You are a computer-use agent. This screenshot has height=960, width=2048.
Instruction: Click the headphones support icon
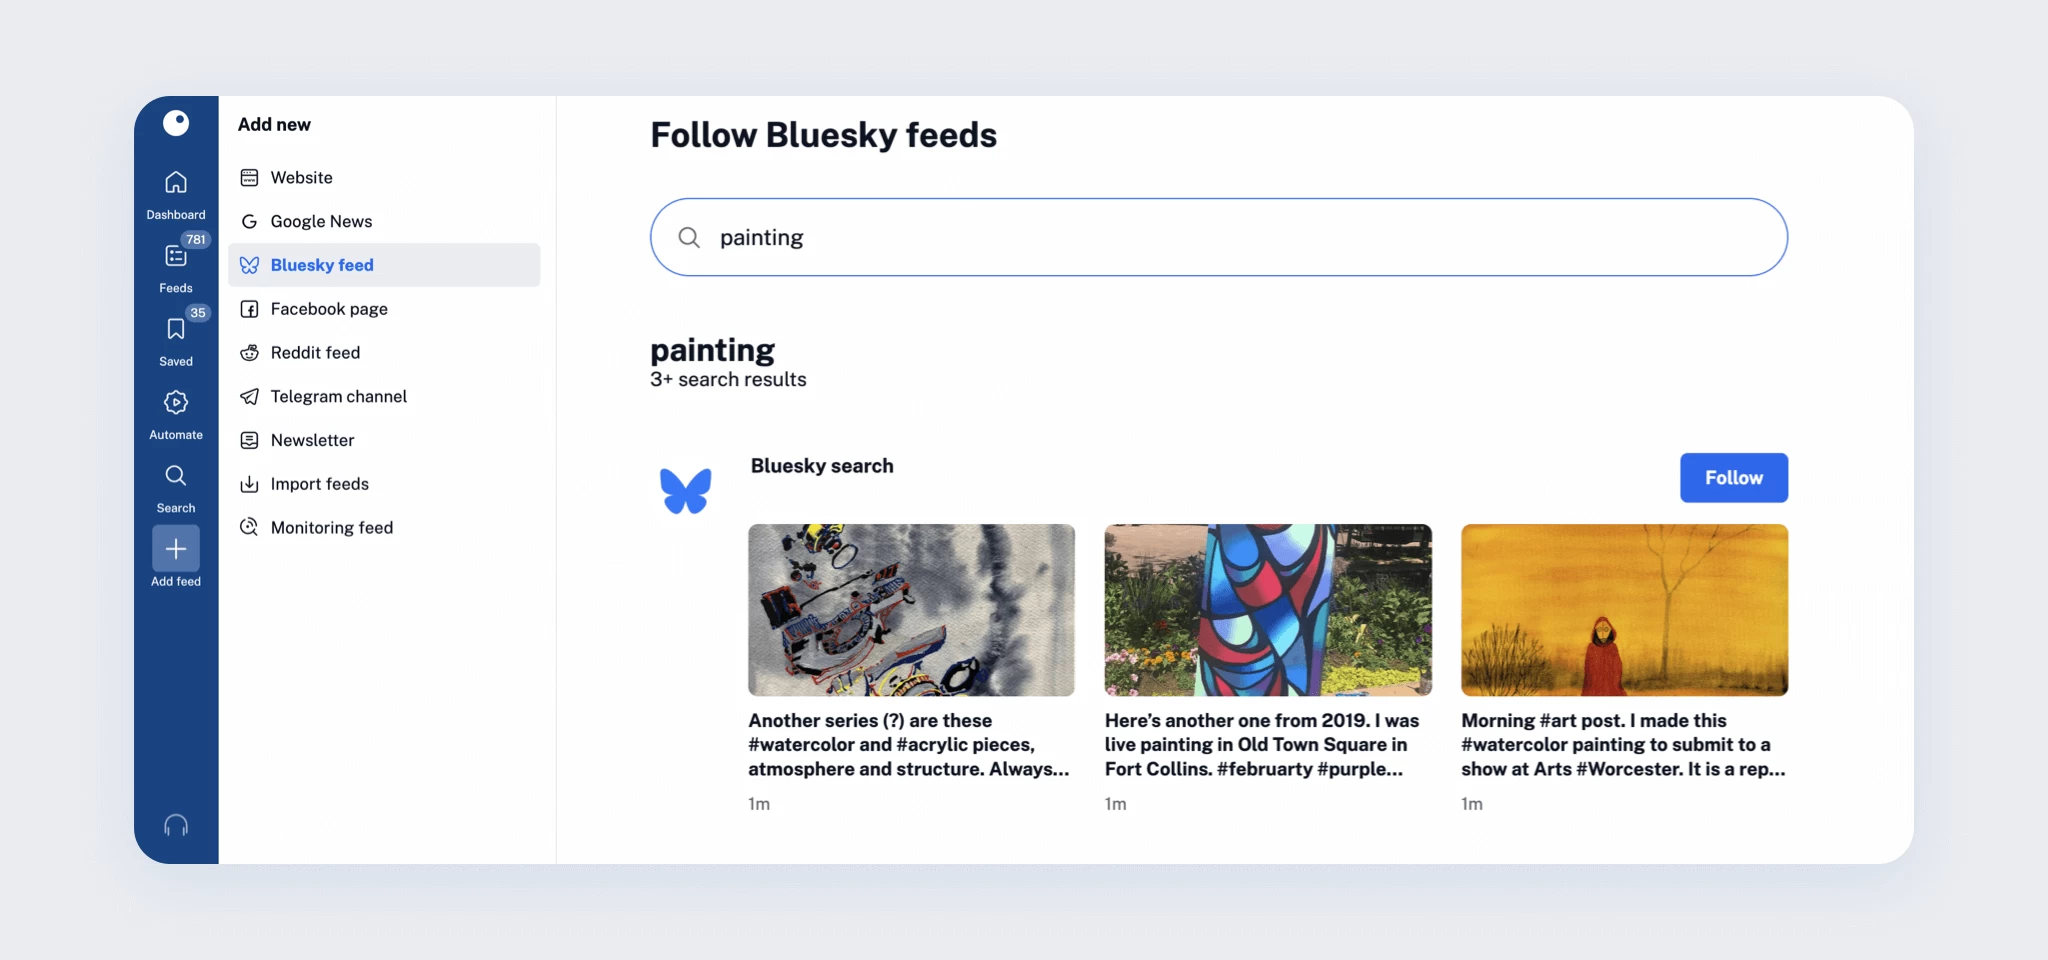pyautogui.click(x=176, y=825)
